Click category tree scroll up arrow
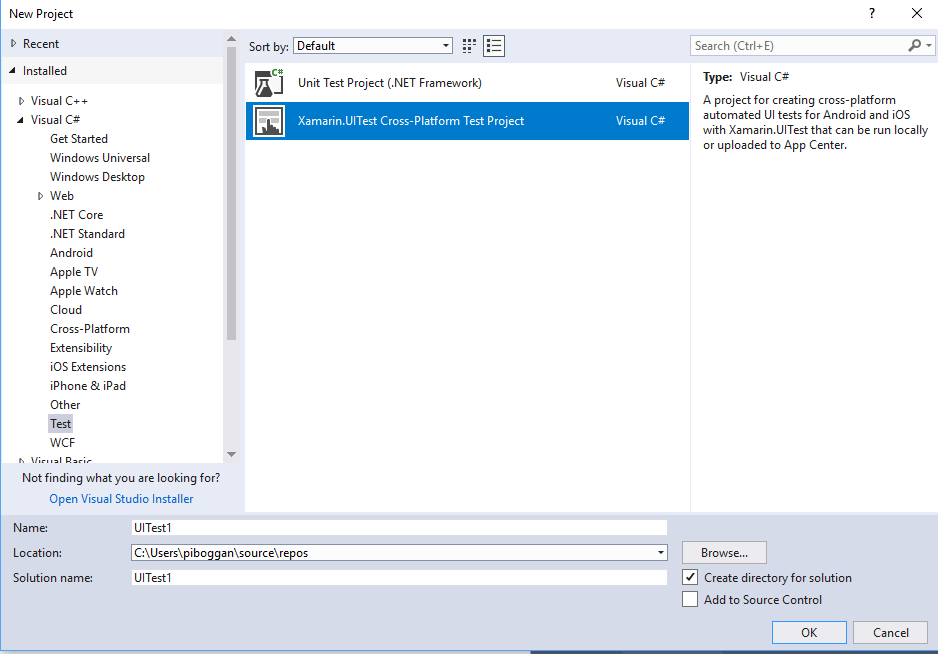Image resolution: width=938 pixels, height=654 pixels. click(232, 39)
